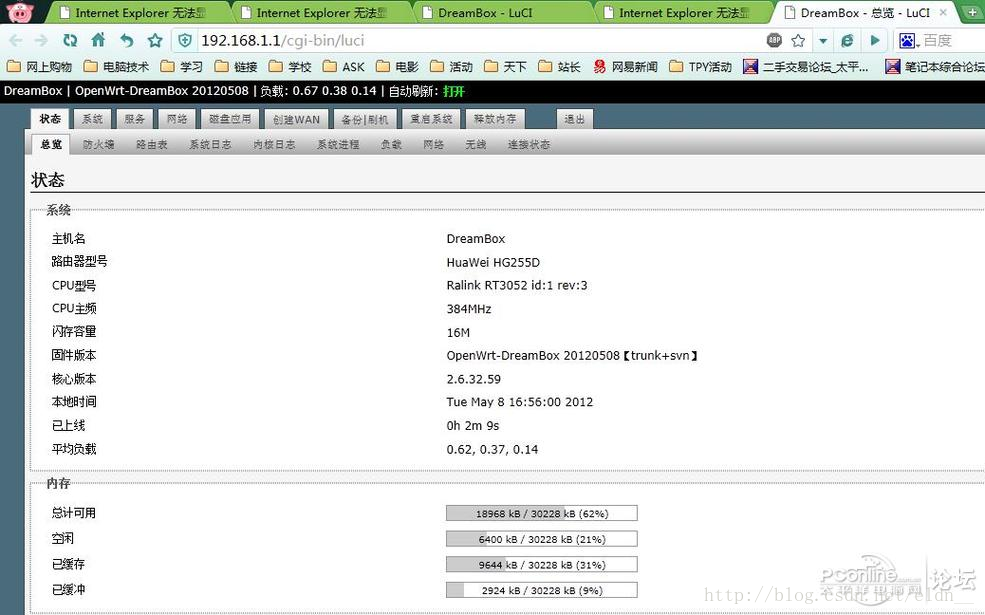Screen dimensions: 985x615
Task: Click the 释放内存 tab
Action: pos(495,119)
